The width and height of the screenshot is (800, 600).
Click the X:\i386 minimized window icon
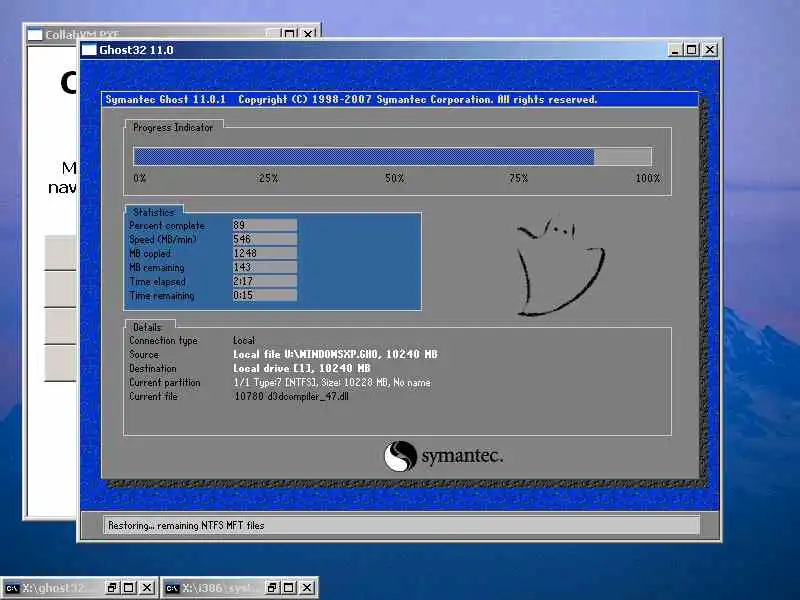(x=172, y=588)
